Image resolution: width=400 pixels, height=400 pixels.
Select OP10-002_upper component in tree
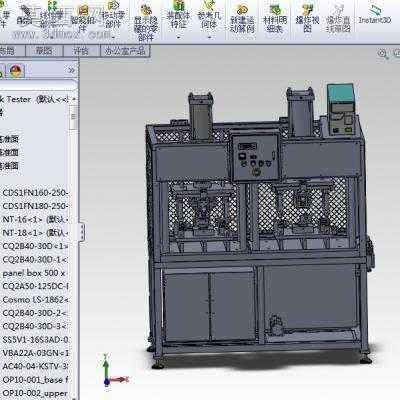[x=35, y=393]
